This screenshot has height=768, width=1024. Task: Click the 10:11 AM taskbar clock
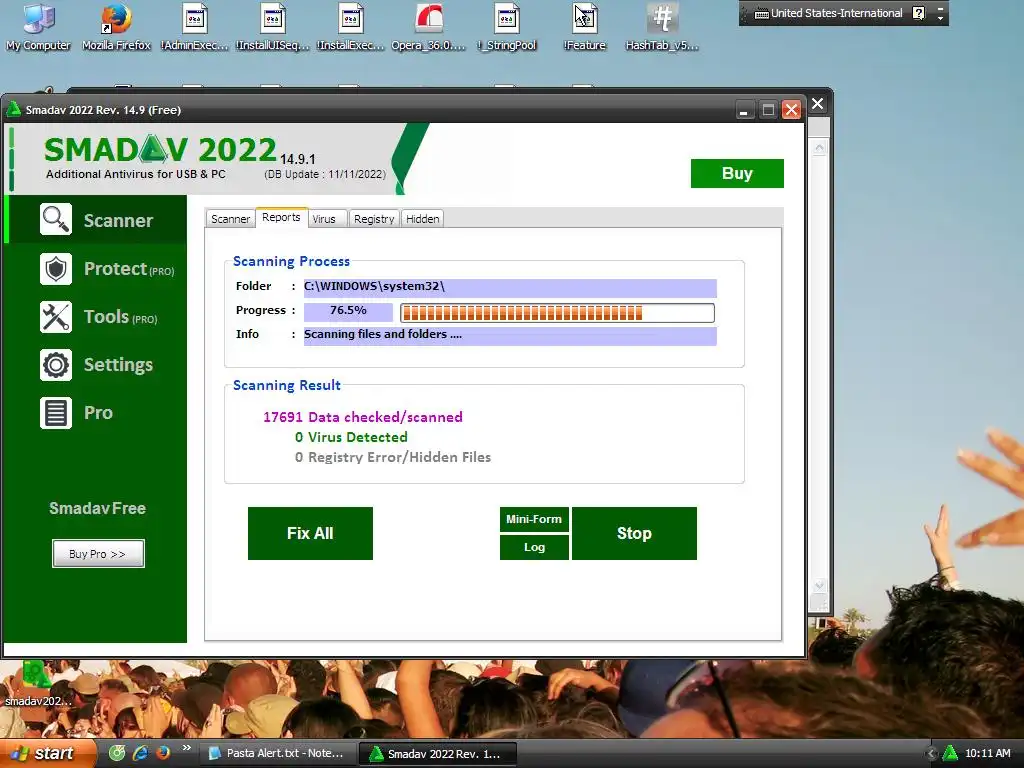[x=987, y=753]
